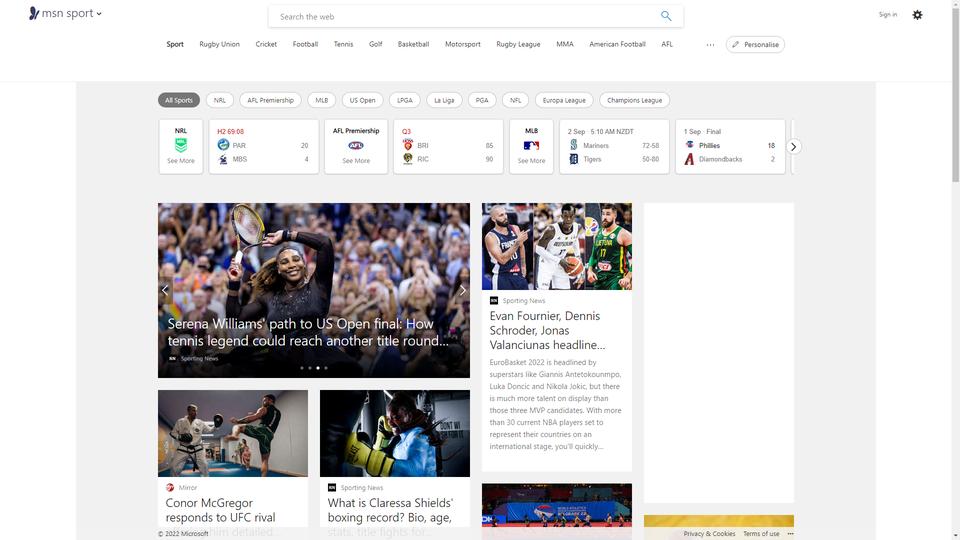960x540 pixels.
Task: Click Sporting News icon above Evan Fournier
Action: point(494,301)
